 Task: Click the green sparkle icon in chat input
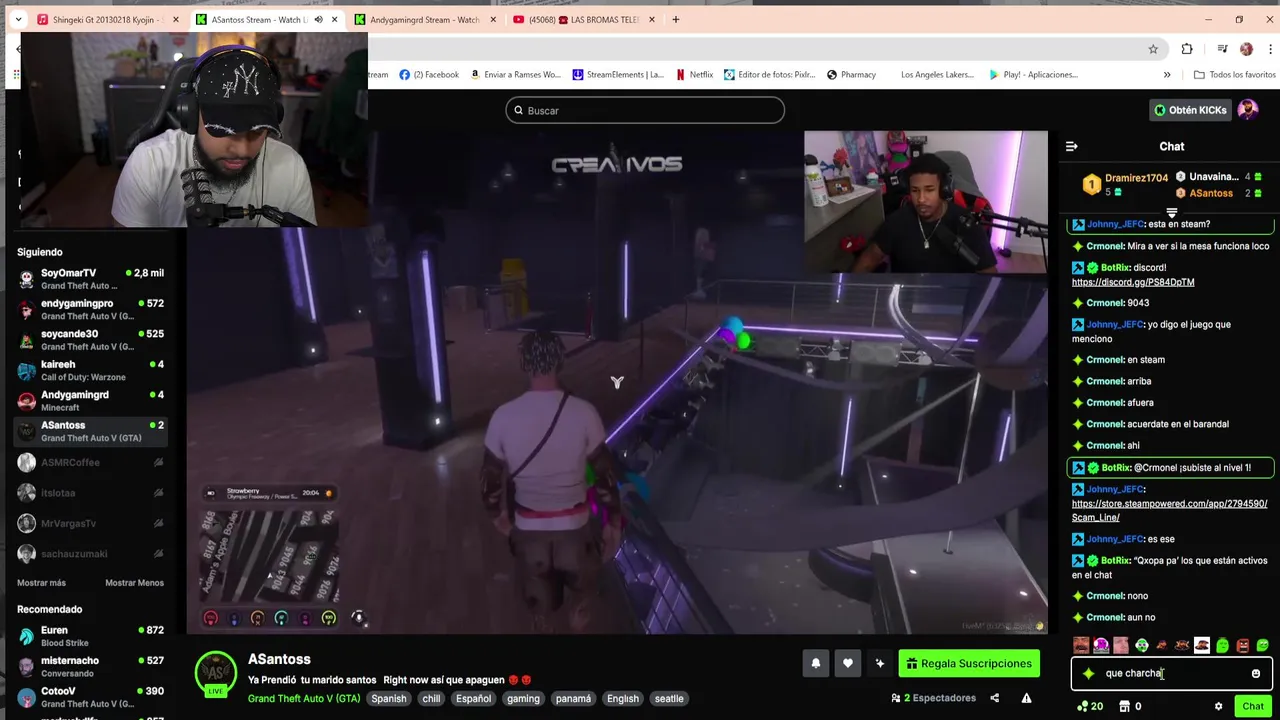1088,673
